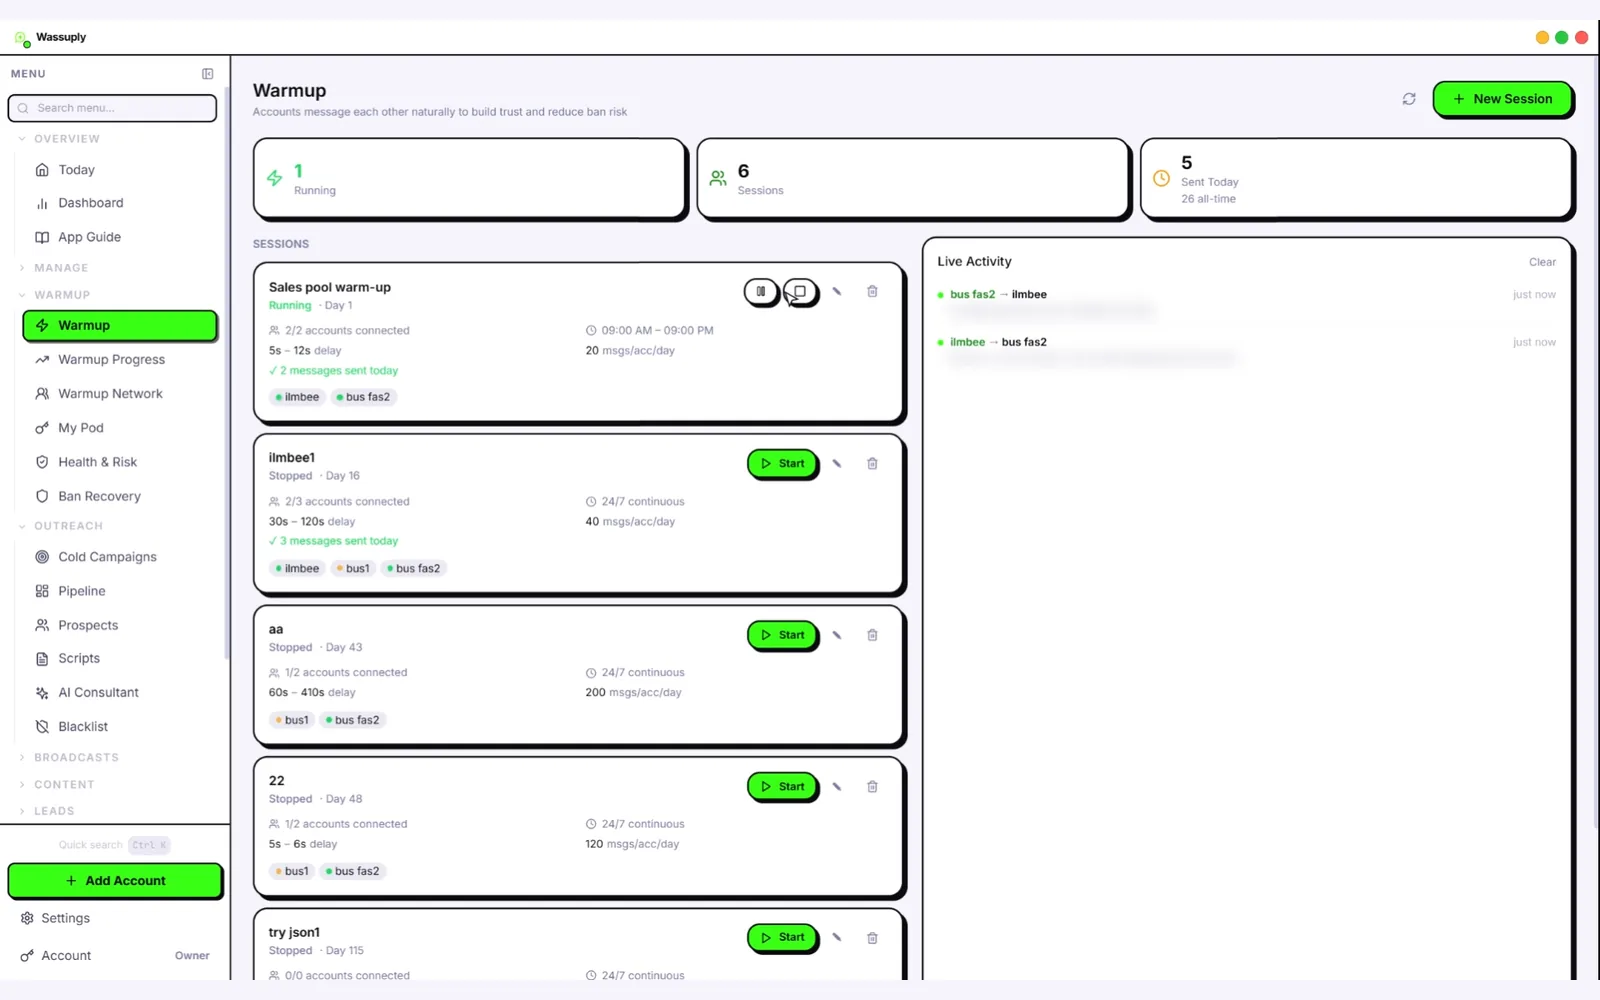Collapse the sidebar menu panel
The image size is (1600, 1000).
click(x=208, y=74)
